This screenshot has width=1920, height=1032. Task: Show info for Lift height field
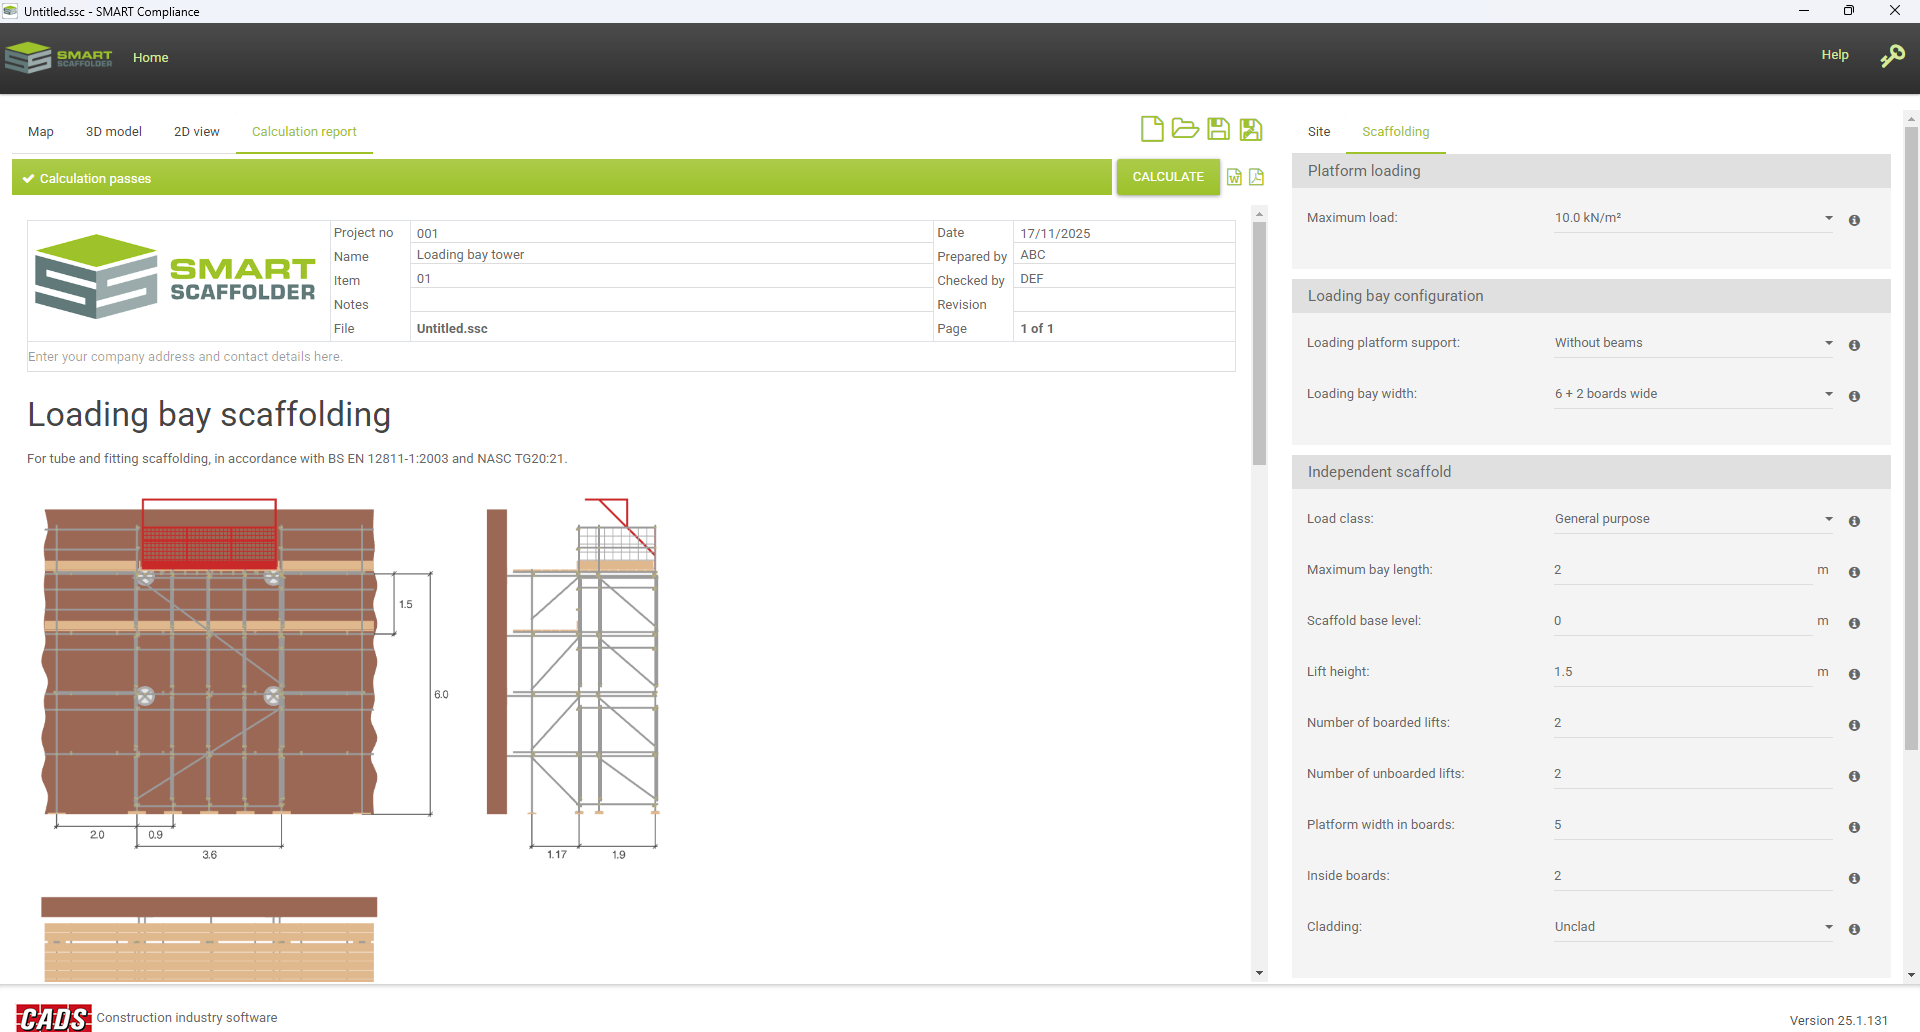click(x=1854, y=674)
